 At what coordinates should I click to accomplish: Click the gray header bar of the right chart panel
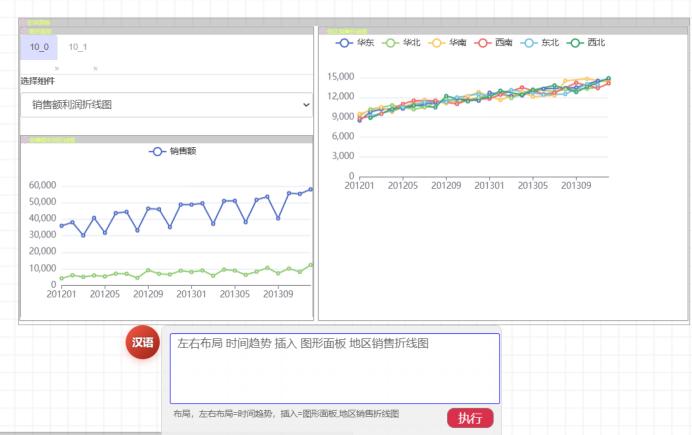[503, 31]
